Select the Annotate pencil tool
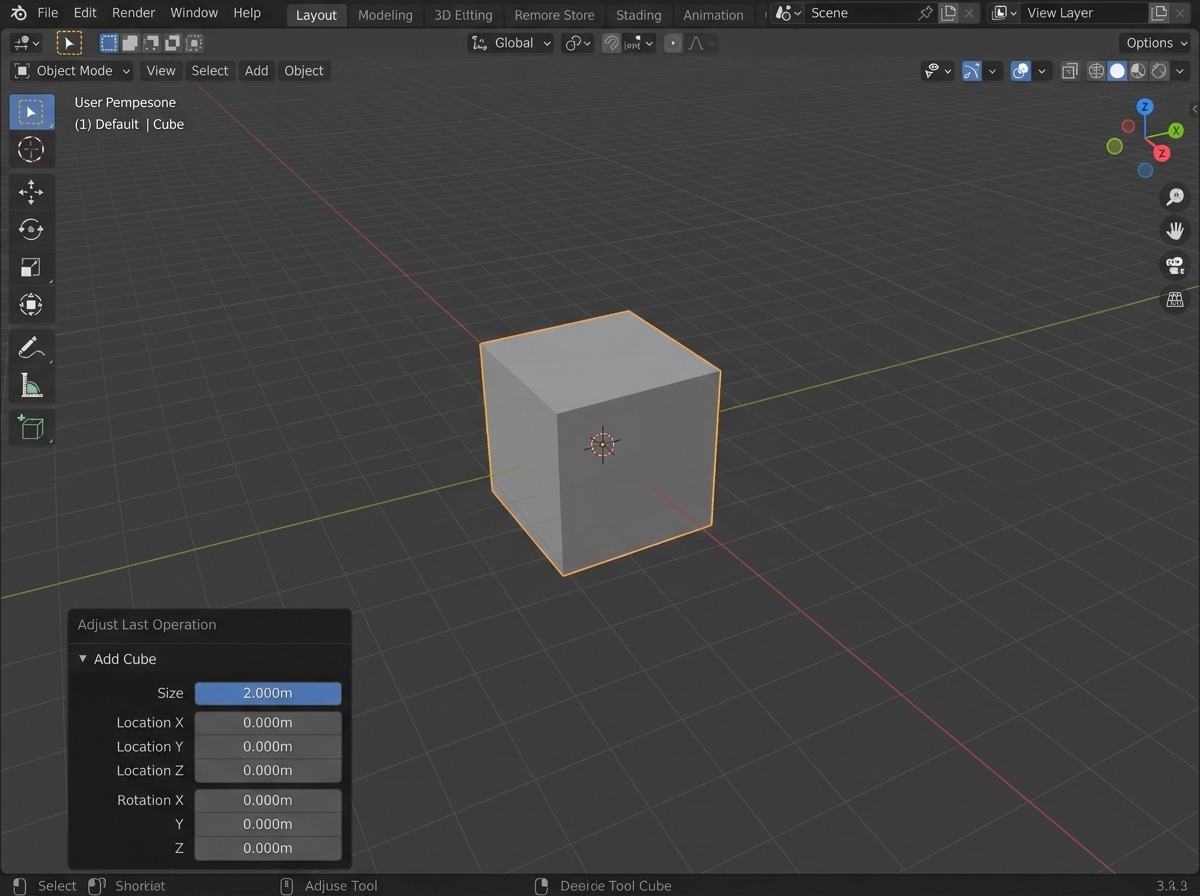 click(x=32, y=347)
